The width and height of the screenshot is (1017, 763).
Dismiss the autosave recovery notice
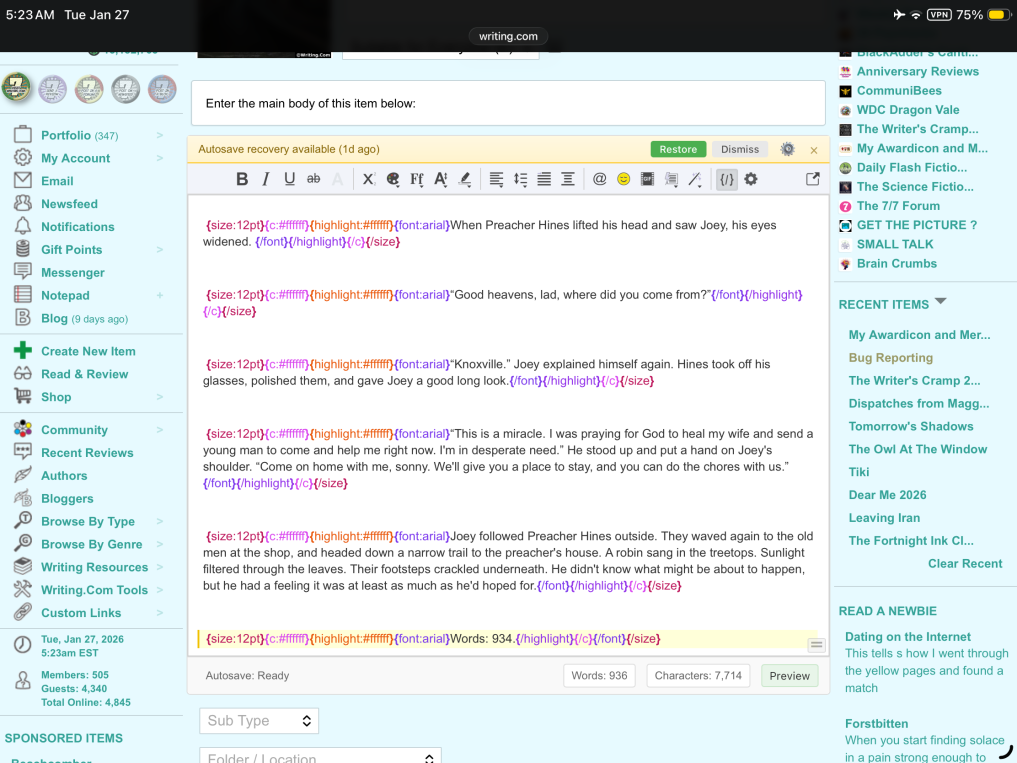pos(740,149)
